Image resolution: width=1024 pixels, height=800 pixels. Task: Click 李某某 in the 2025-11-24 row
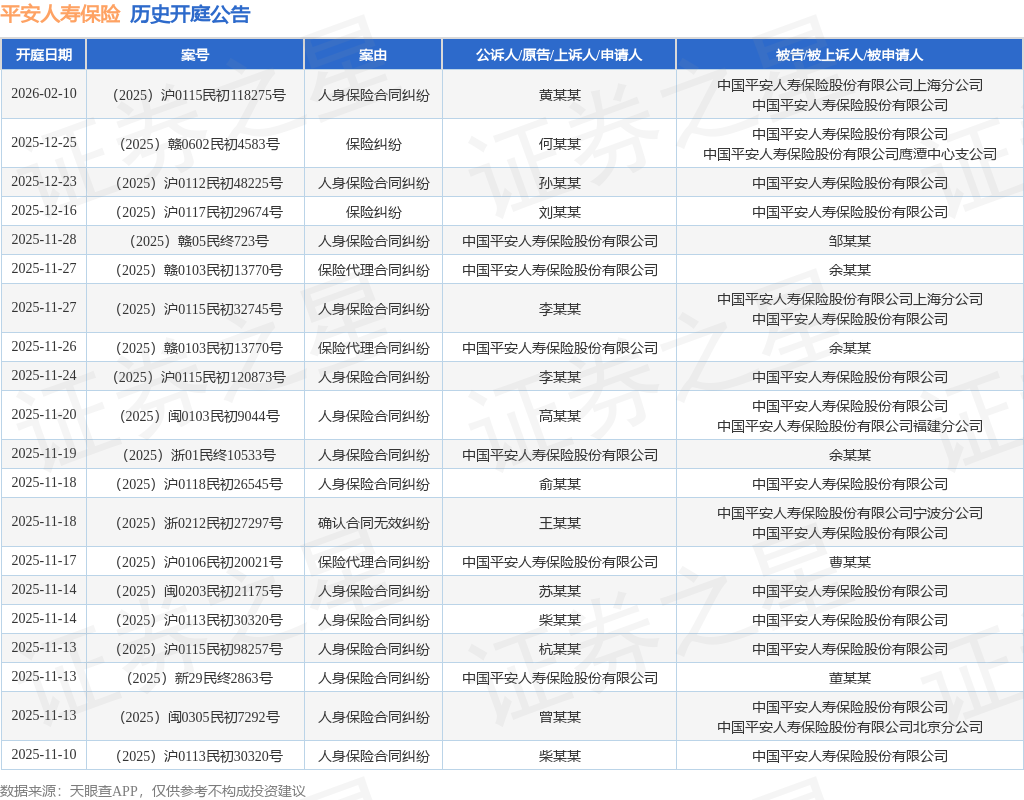[560, 377]
